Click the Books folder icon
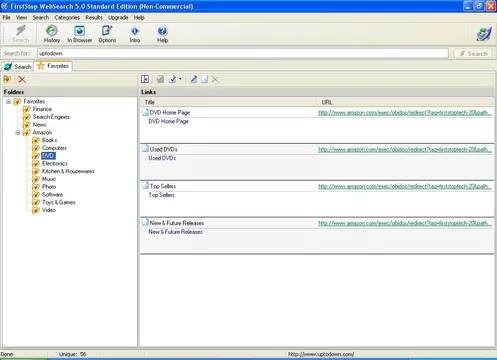The image size is (497, 360). pos(36,140)
